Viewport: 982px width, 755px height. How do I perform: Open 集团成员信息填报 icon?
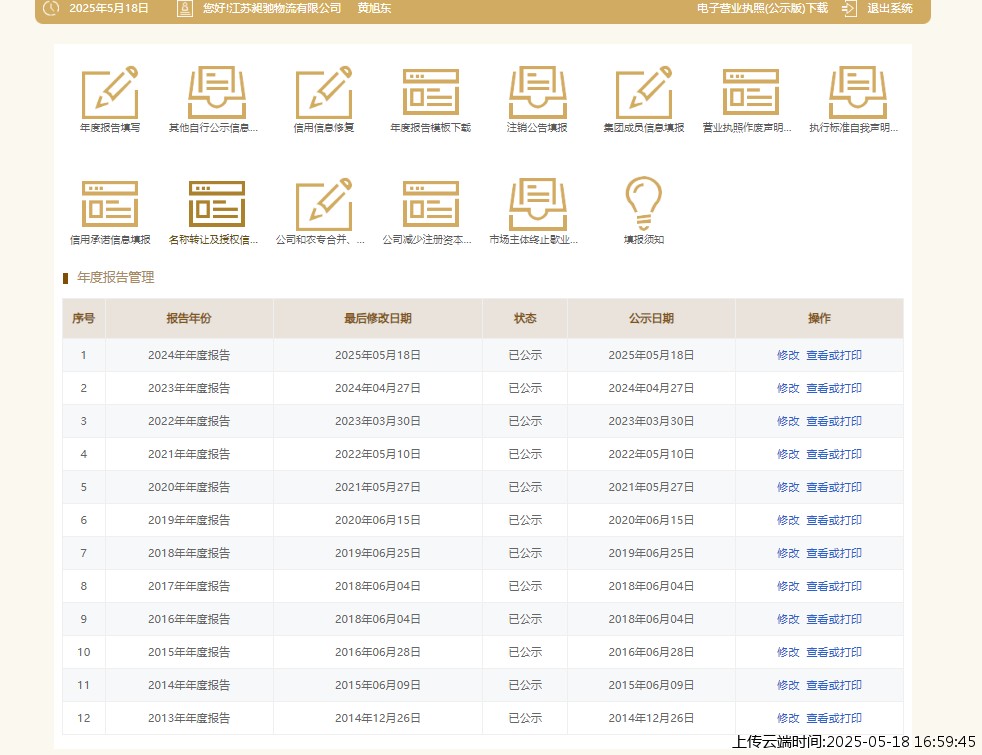[x=644, y=92]
